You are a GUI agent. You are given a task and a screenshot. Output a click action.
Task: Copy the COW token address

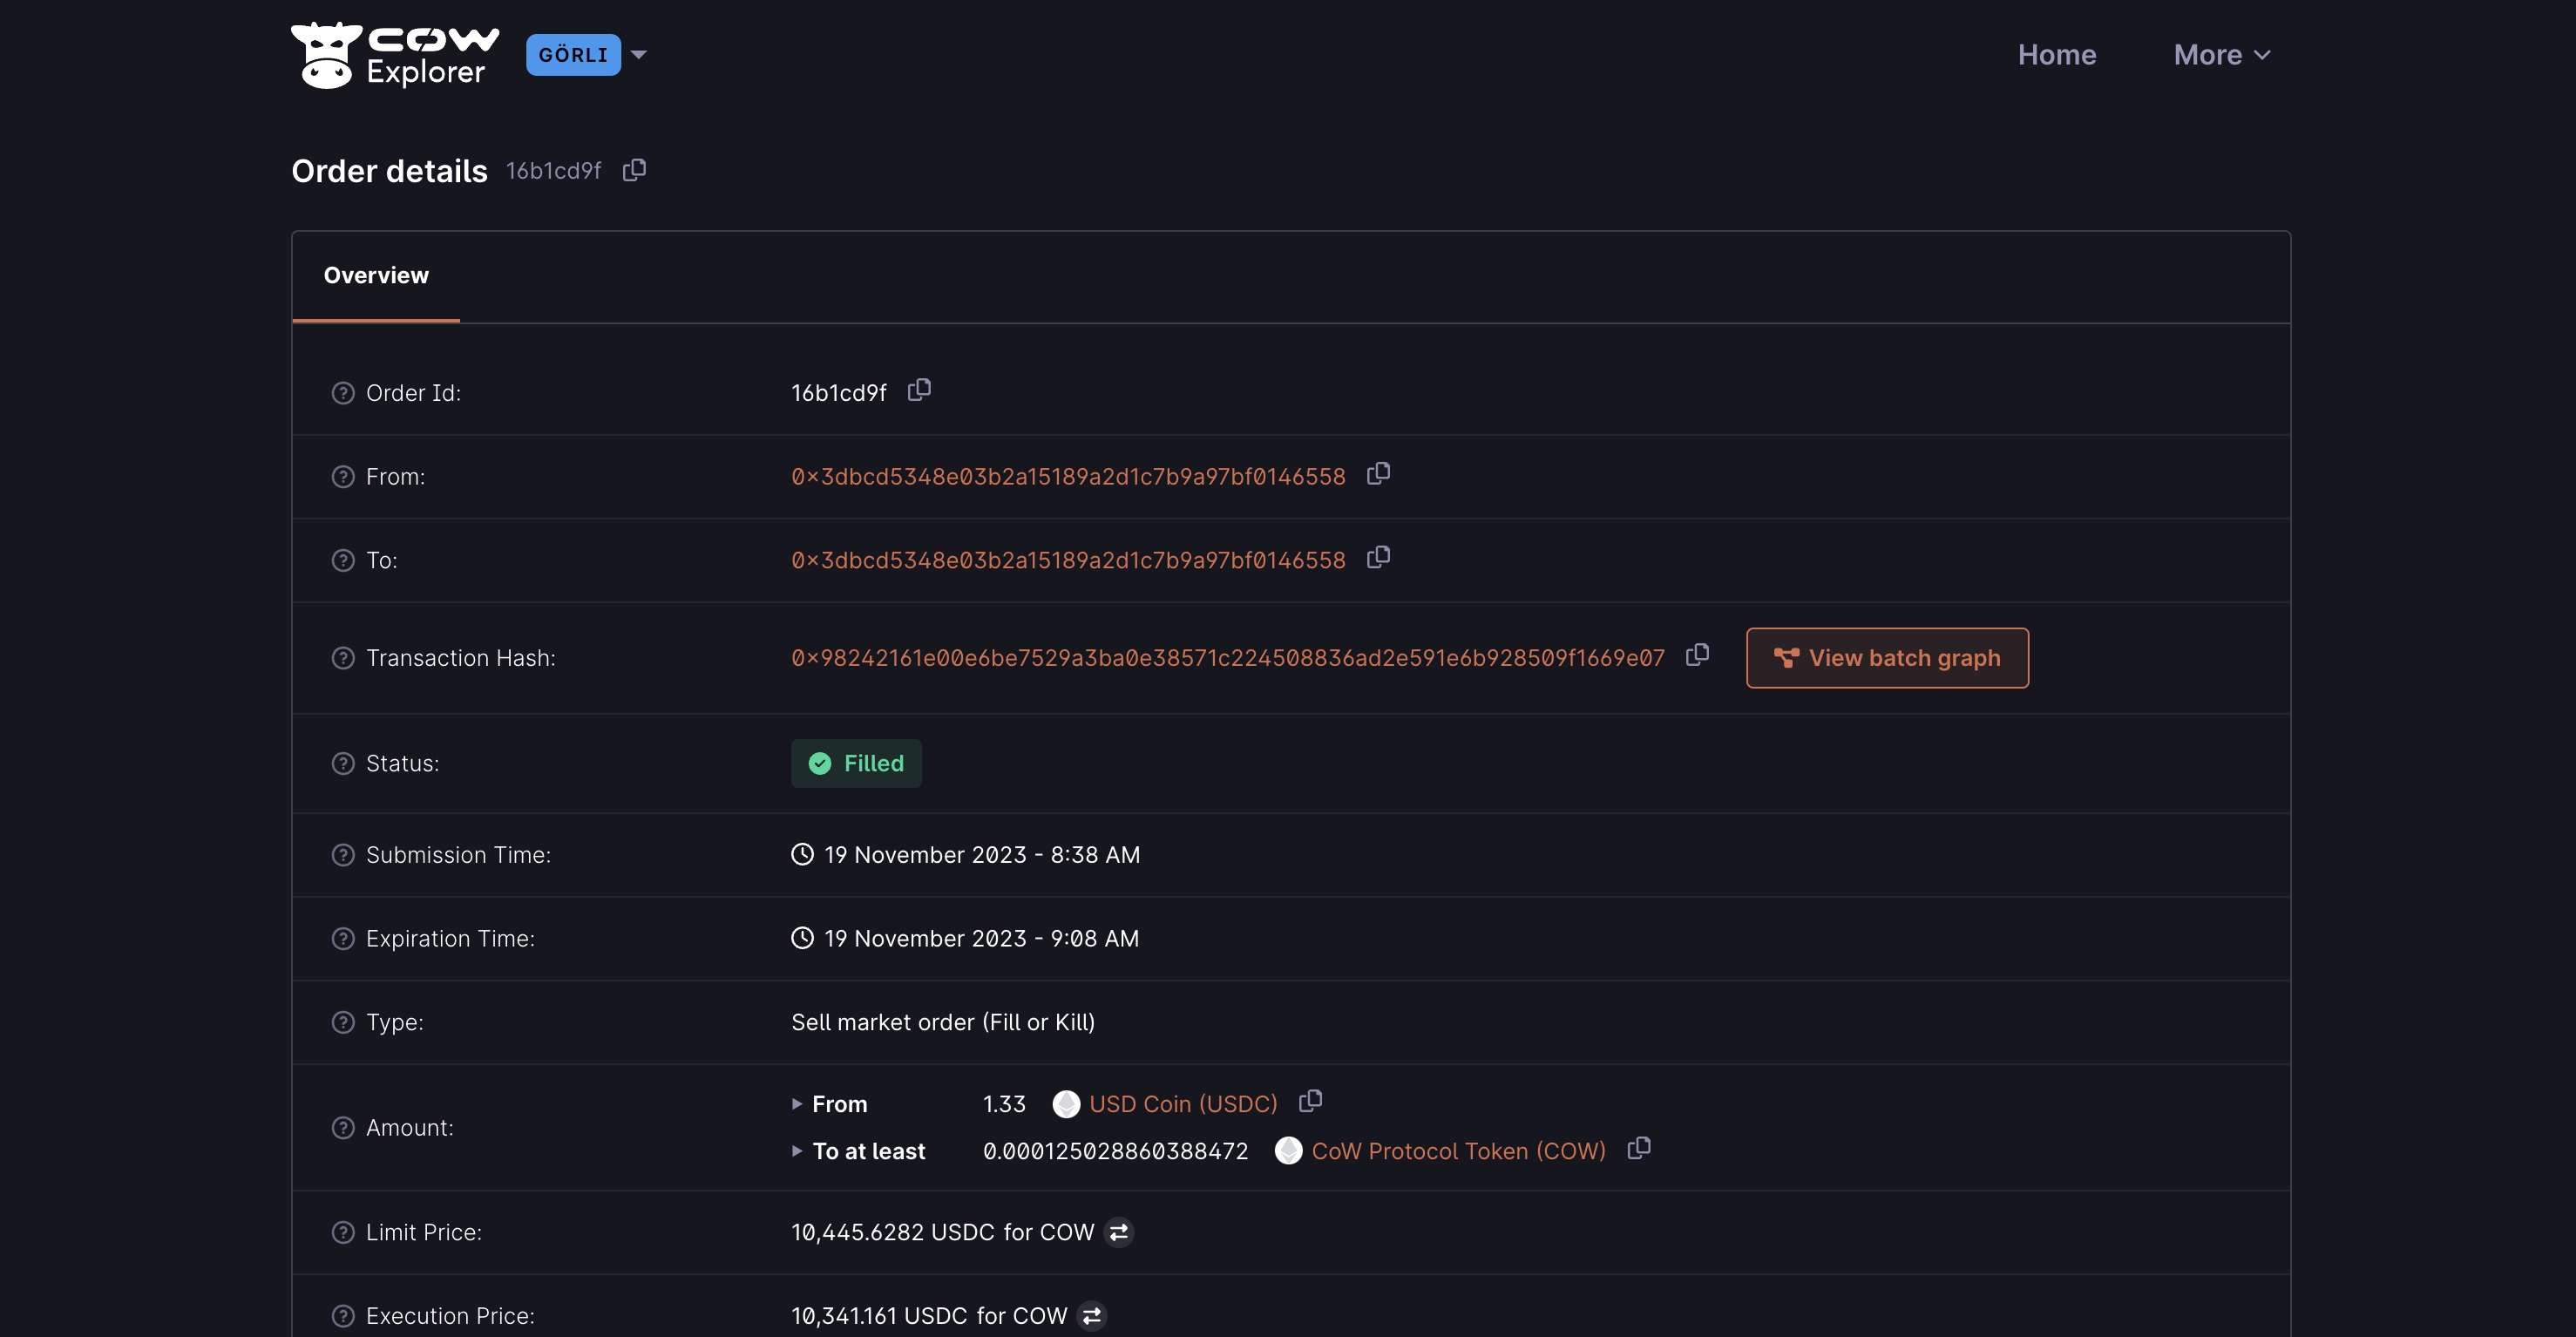pos(1639,1148)
